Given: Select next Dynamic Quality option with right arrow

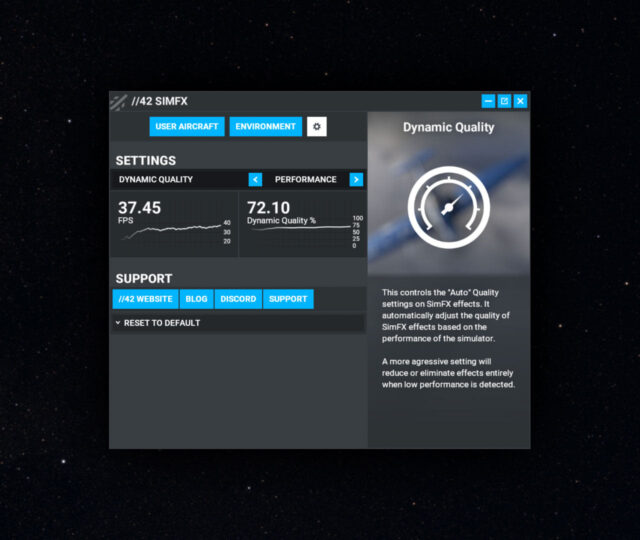Looking at the screenshot, I should pos(356,180).
